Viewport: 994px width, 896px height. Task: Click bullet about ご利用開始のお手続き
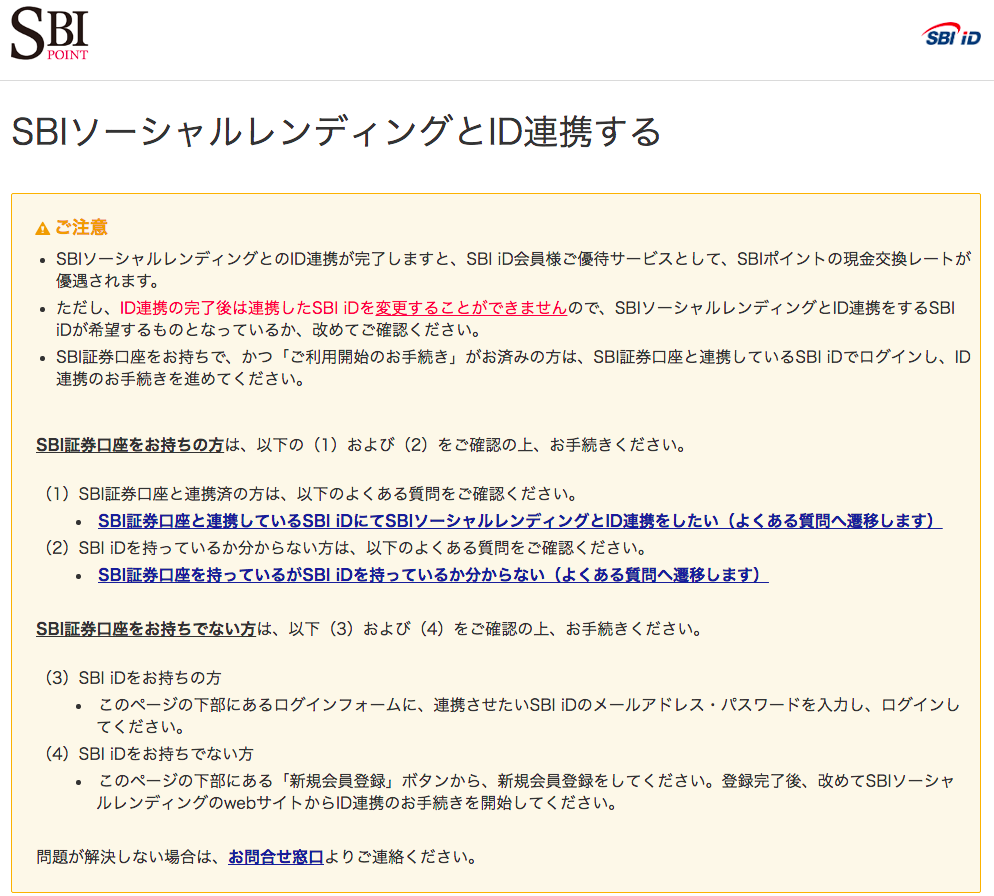point(513,368)
